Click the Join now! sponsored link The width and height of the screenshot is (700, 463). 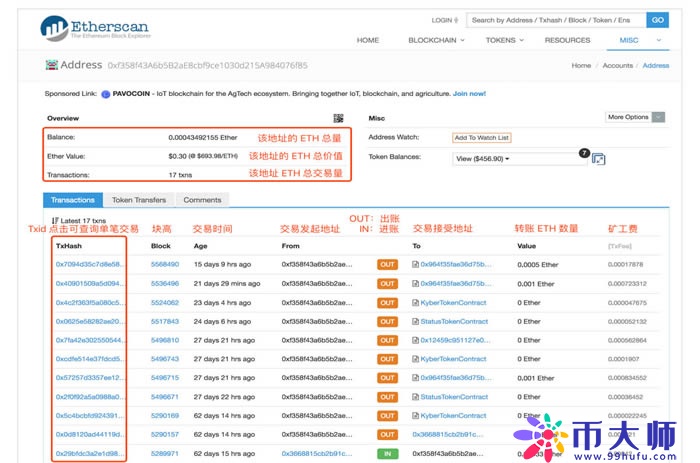pos(469,94)
